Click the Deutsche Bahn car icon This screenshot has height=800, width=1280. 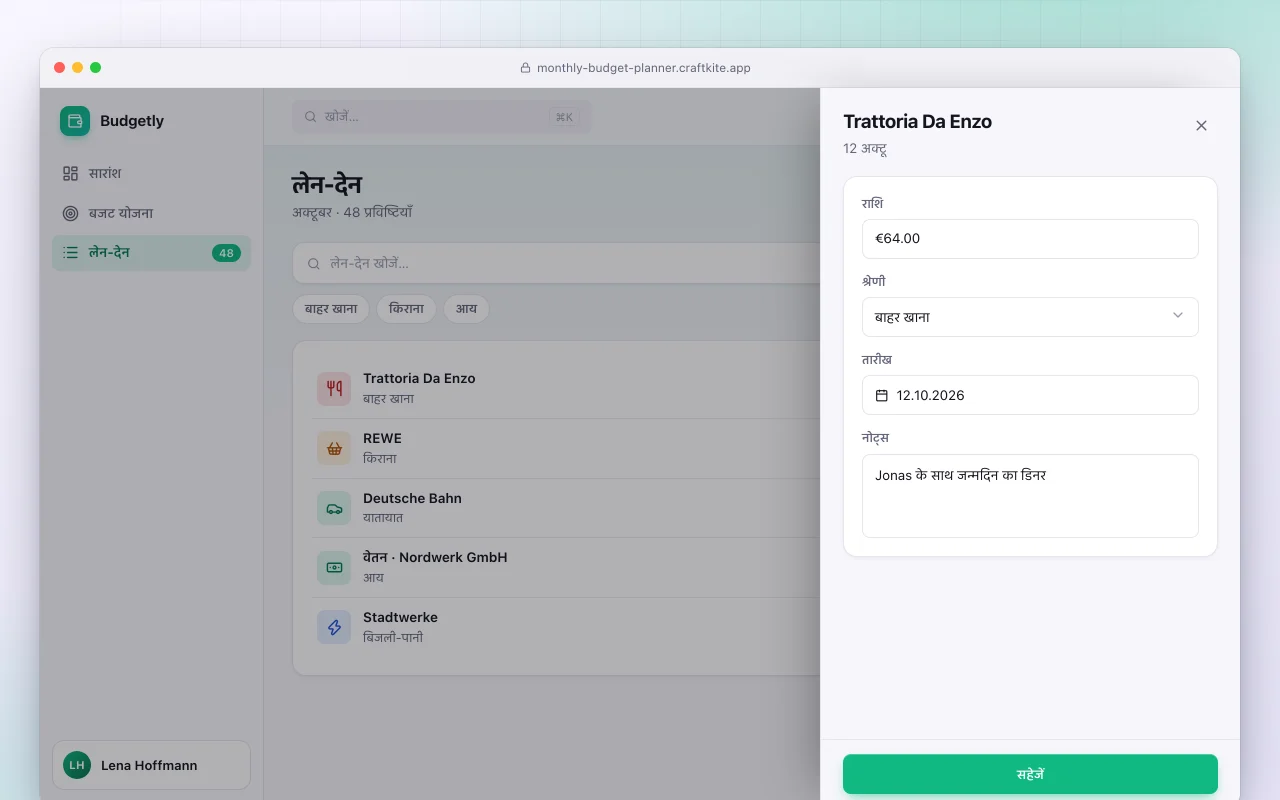coord(334,508)
